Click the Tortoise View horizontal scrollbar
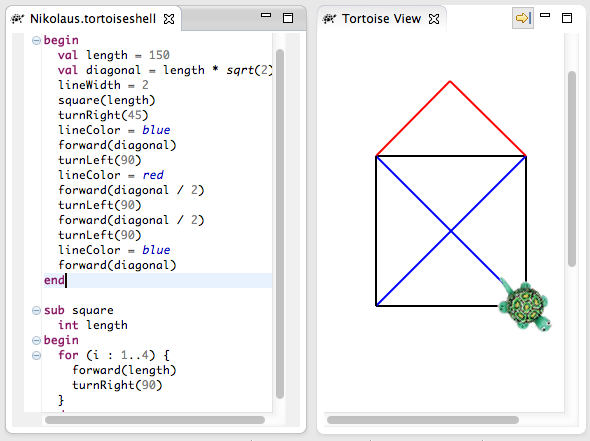Image resolution: width=590 pixels, height=441 pixels. coord(423,420)
